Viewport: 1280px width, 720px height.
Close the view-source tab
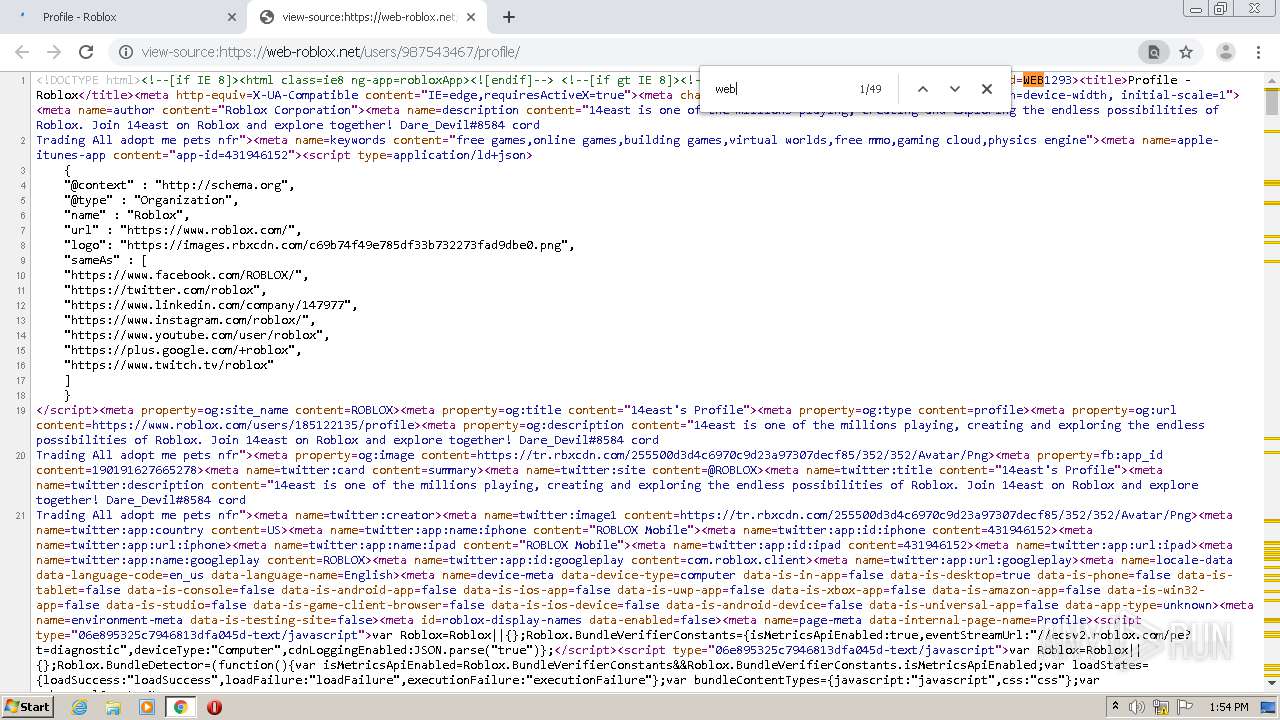tap(472, 17)
